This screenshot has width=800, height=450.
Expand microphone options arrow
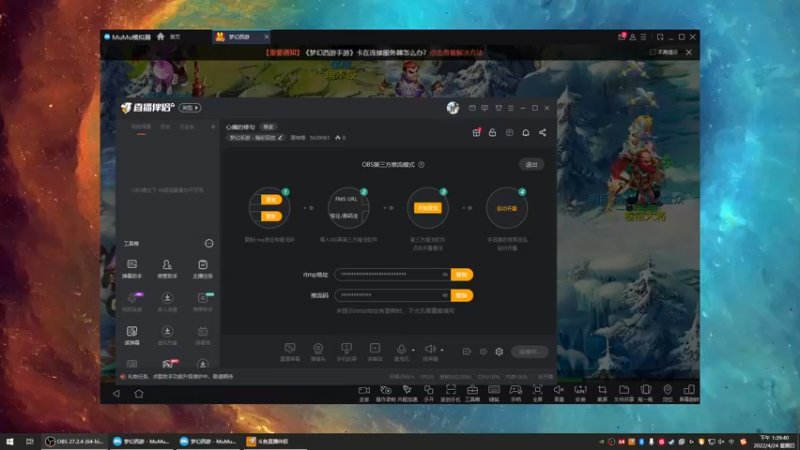click(413, 350)
